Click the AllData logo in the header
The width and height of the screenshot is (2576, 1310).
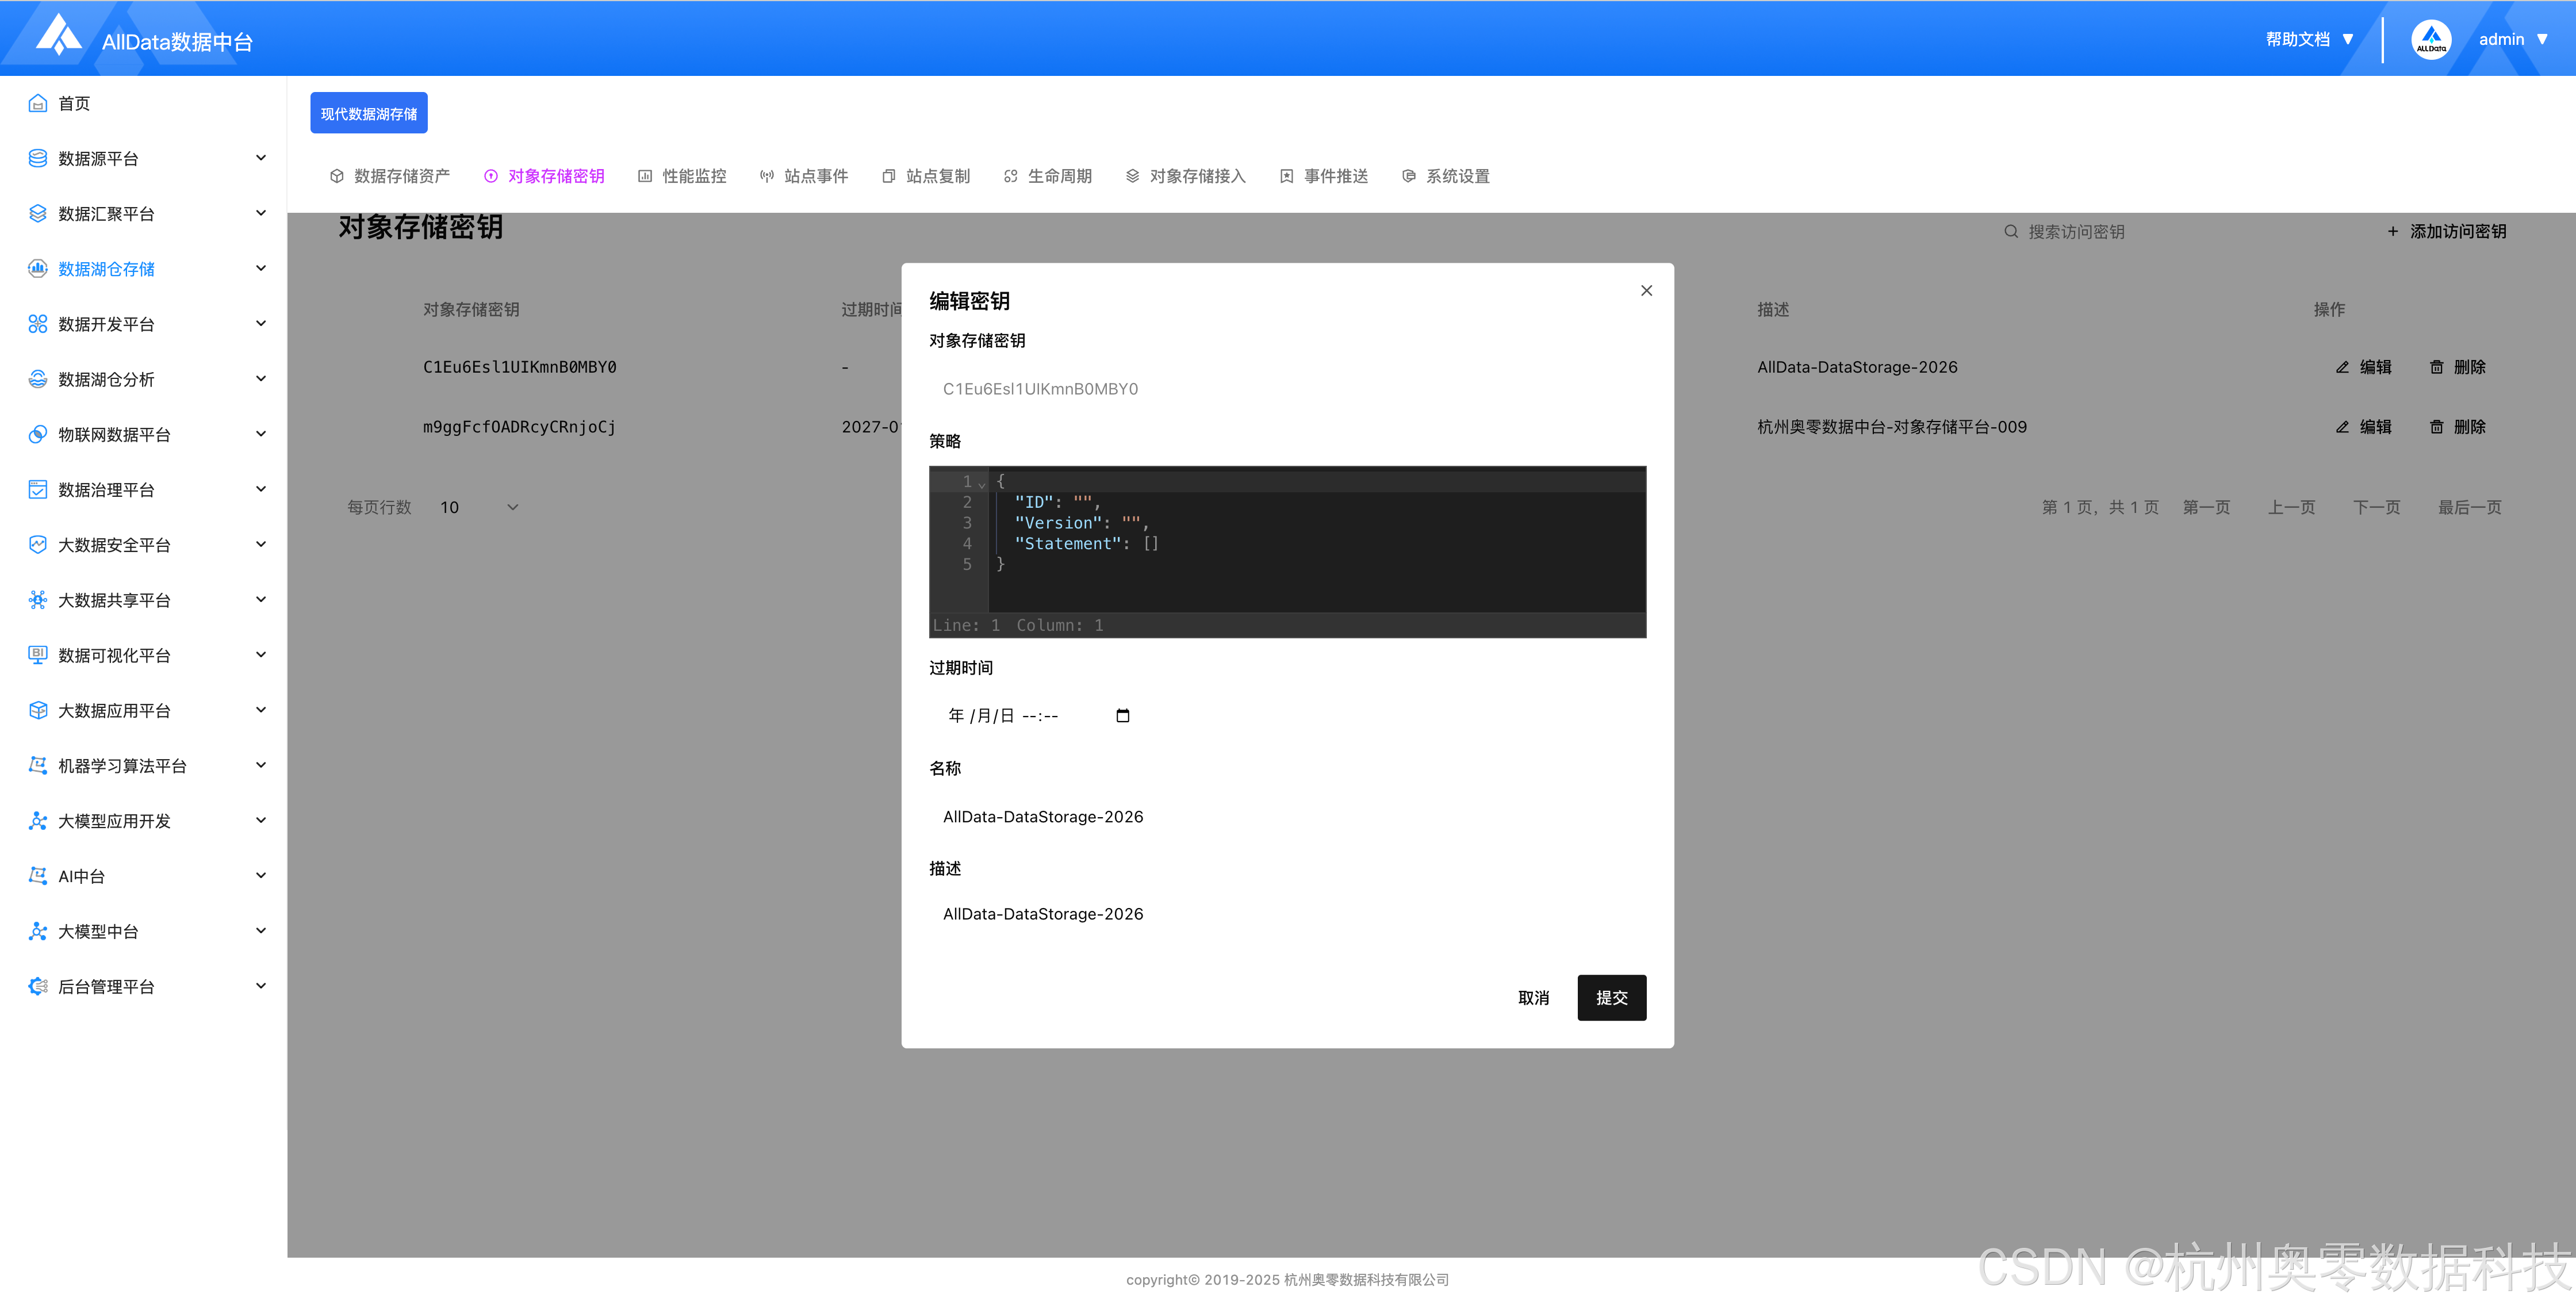tap(58, 36)
